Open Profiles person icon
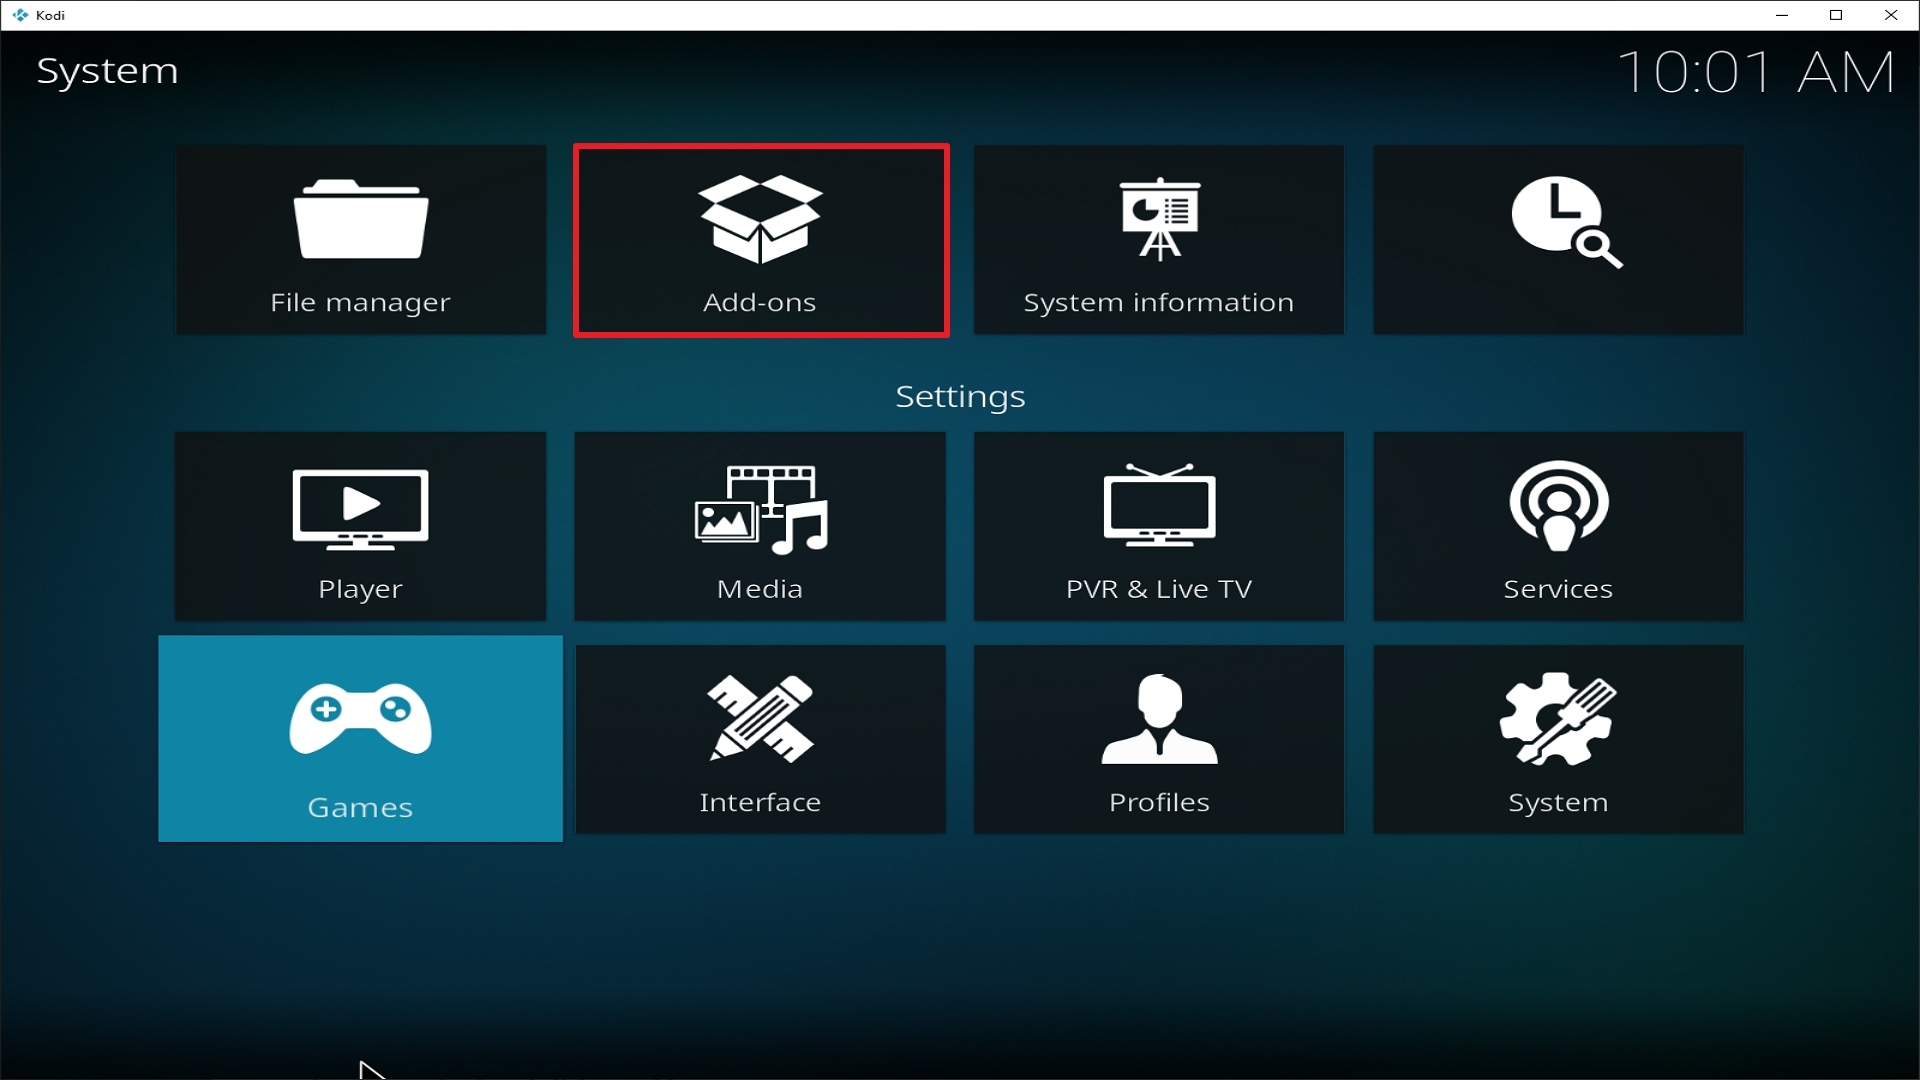Screen dimensions: 1920x1080 (x=1160, y=719)
